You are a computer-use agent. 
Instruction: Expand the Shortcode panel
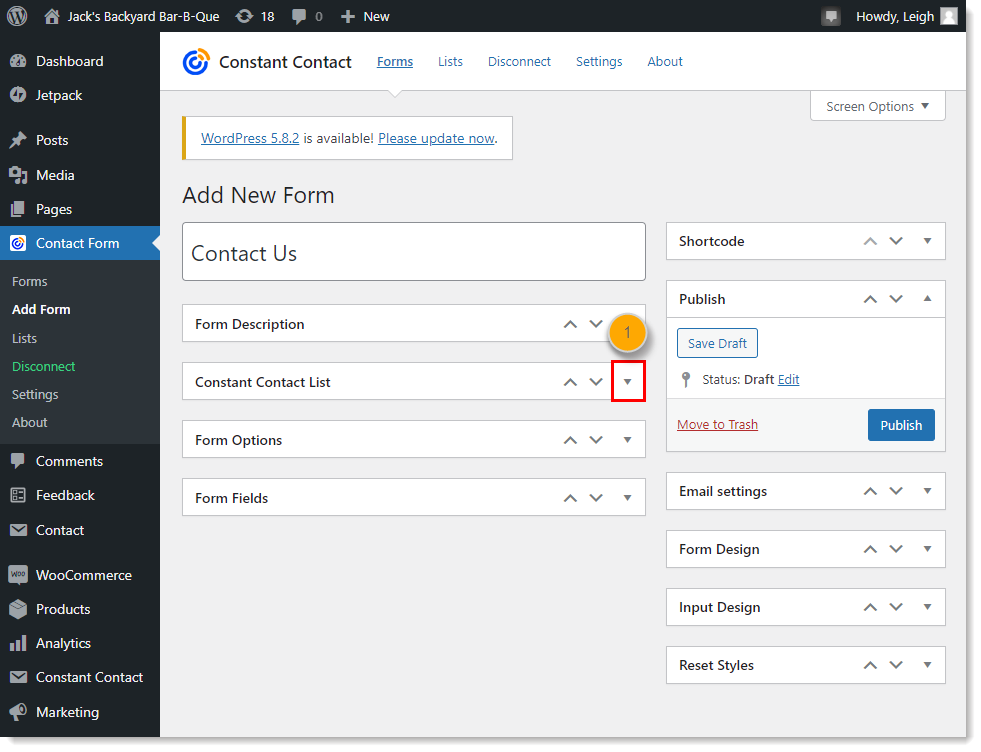tap(927, 241)
